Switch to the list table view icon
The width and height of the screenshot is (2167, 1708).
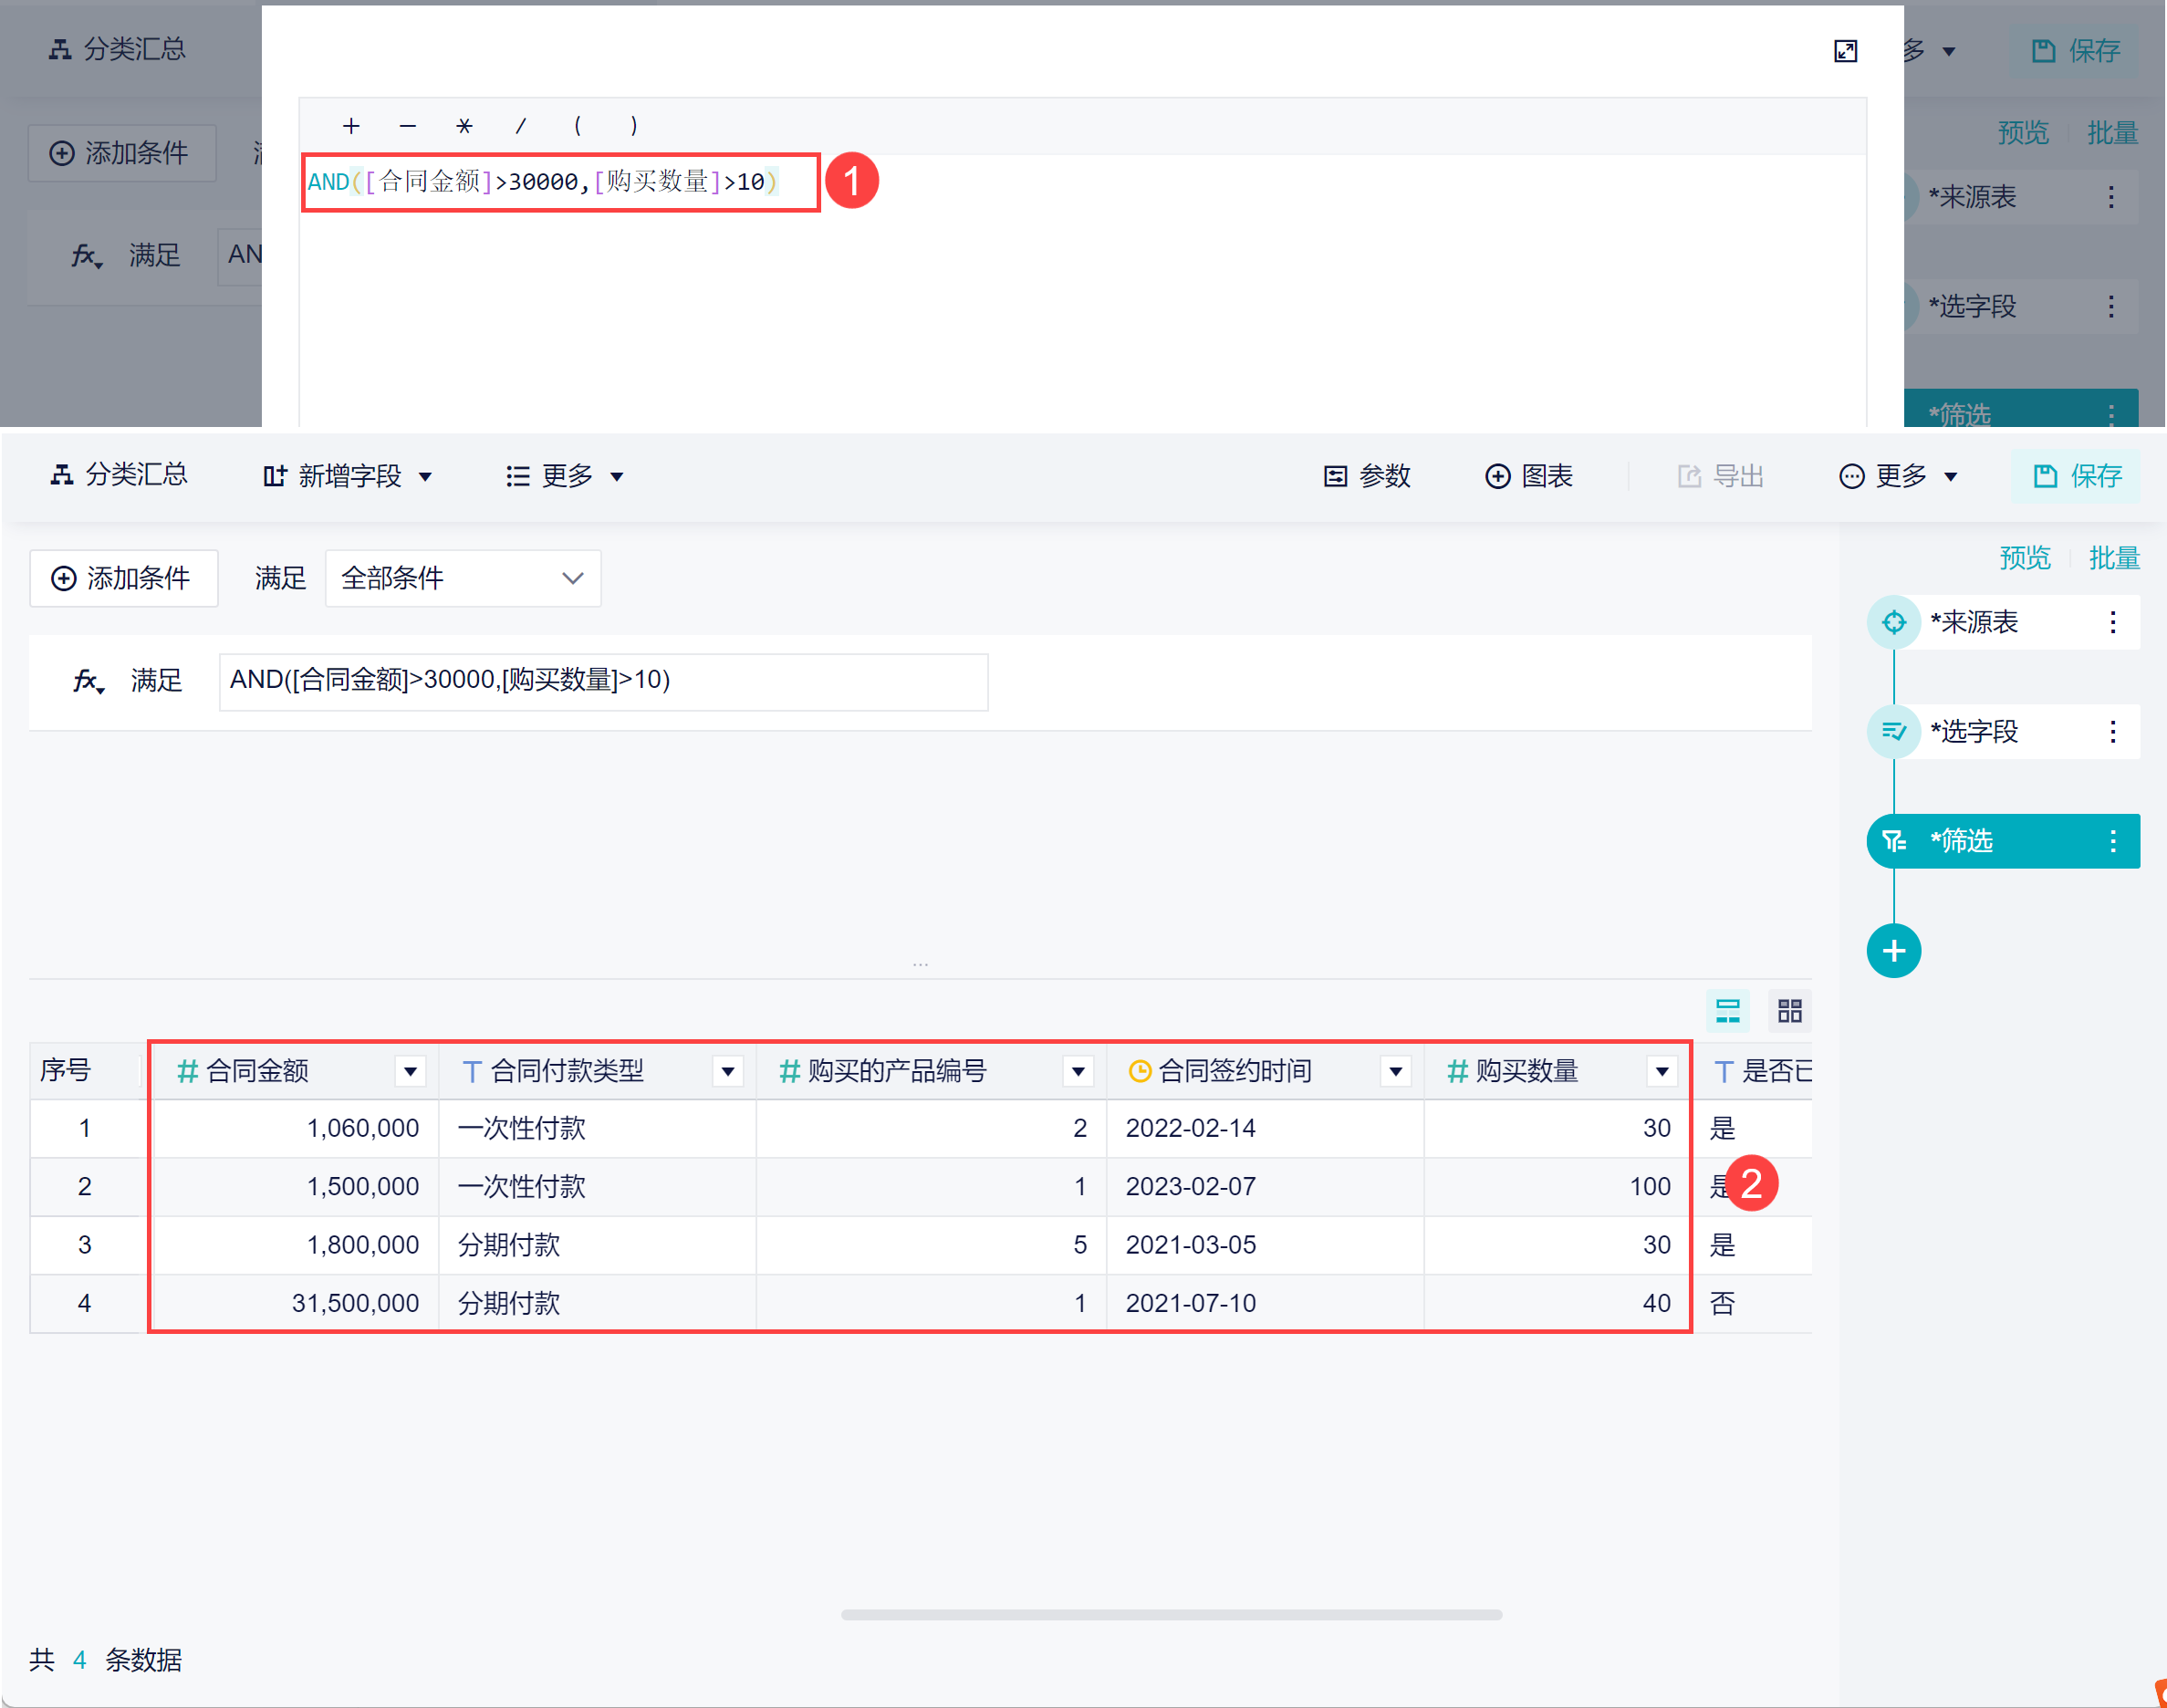(x=1727, y=1010)
